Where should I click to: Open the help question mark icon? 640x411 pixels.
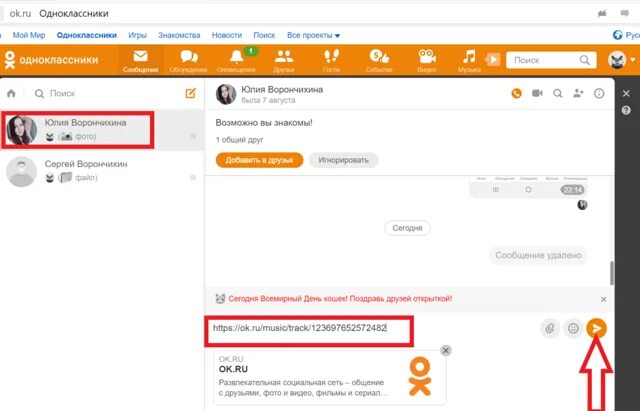626,110
